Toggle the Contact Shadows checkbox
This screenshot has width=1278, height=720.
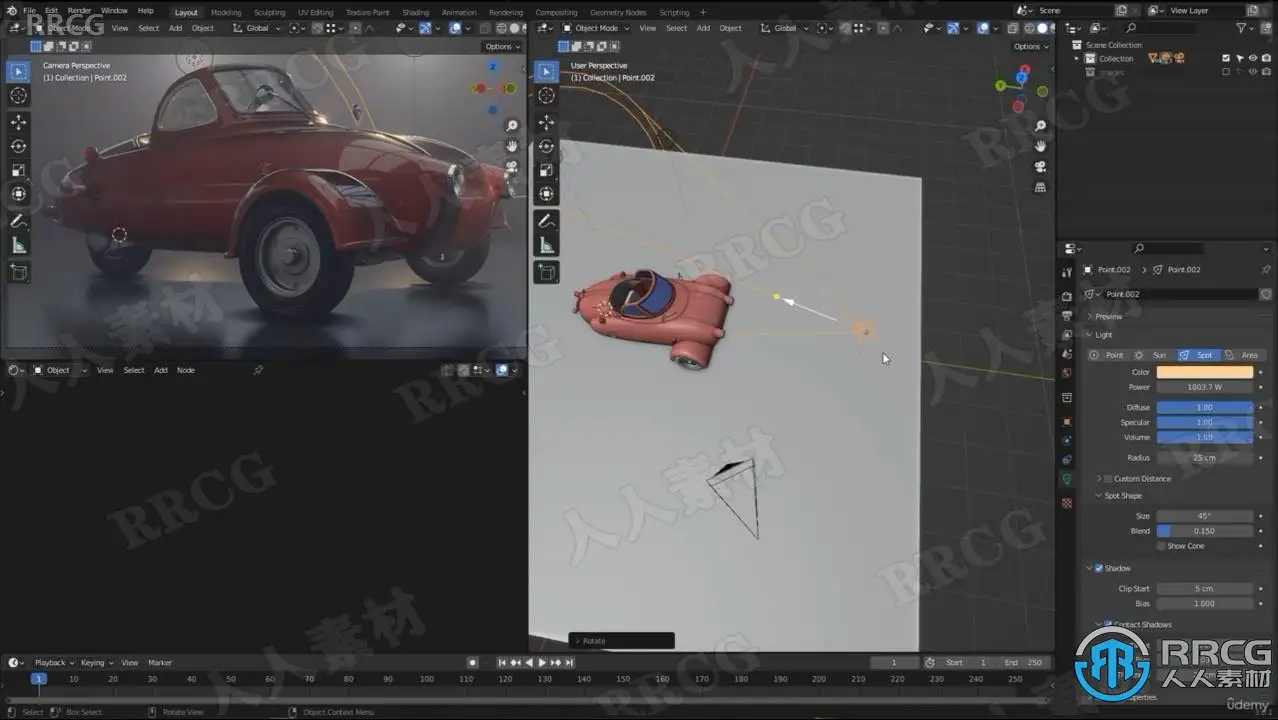1108,624
